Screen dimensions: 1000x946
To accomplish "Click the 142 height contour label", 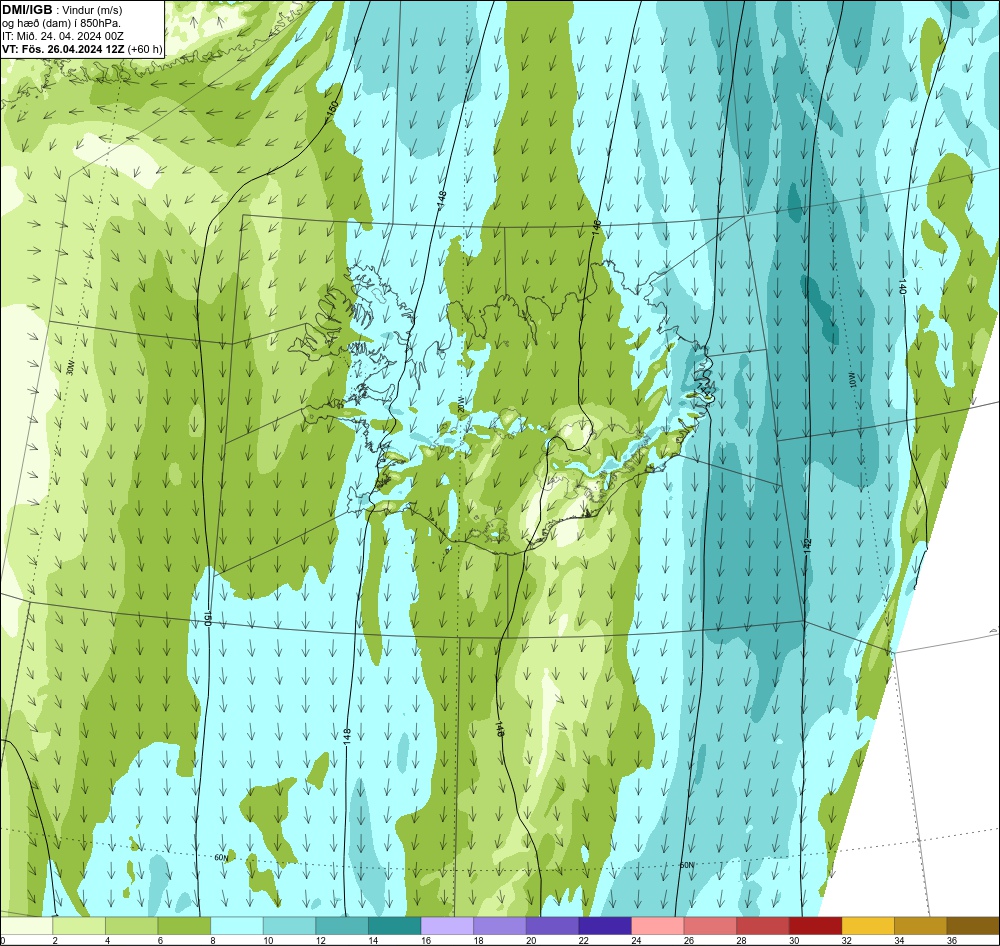I will click(808, 545).
